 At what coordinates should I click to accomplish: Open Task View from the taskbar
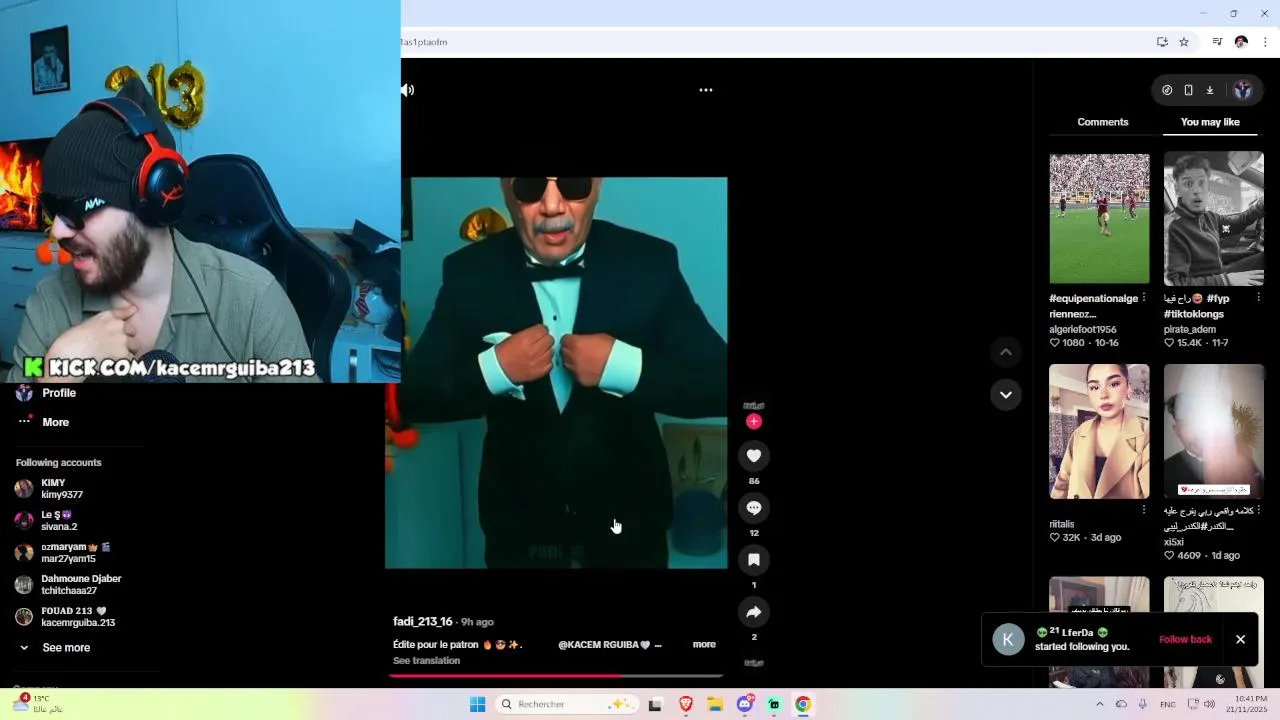(655, 704)
